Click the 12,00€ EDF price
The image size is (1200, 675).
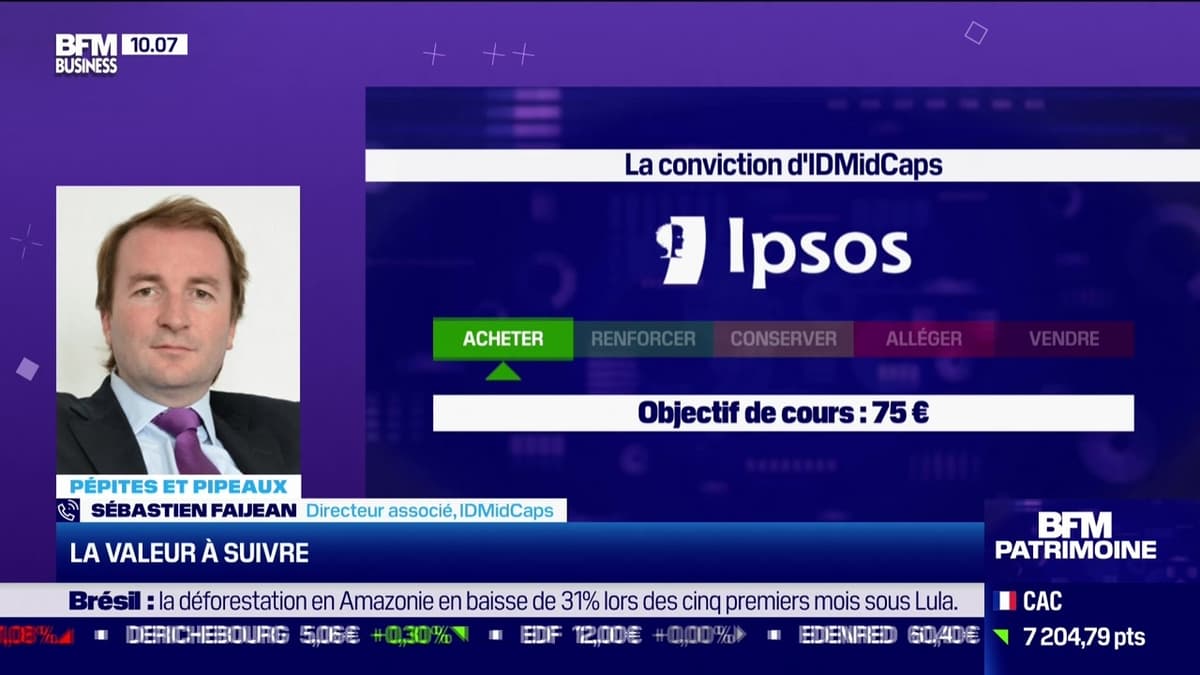click(605, 635)
